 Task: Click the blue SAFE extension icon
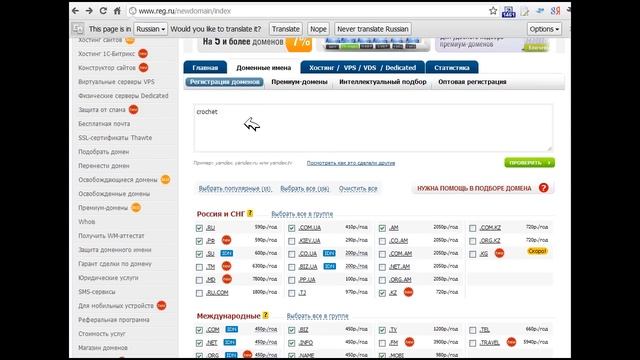click(x=509, y=11)
